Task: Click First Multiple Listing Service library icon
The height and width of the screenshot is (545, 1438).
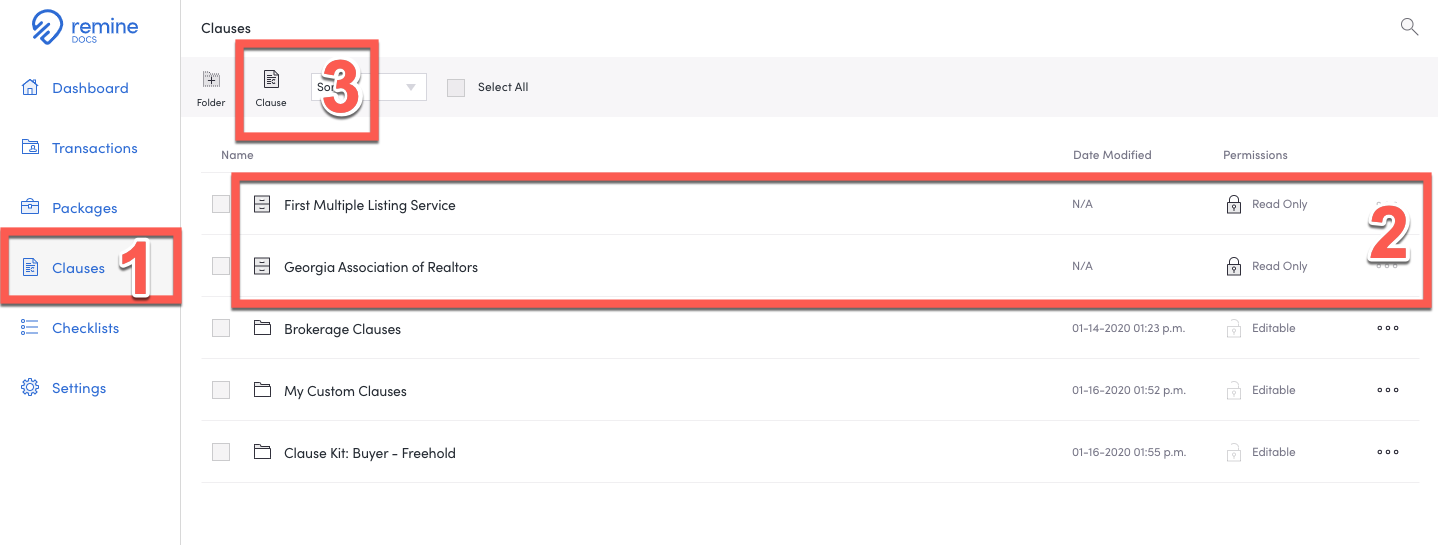Action: click(x=262, y=204)
